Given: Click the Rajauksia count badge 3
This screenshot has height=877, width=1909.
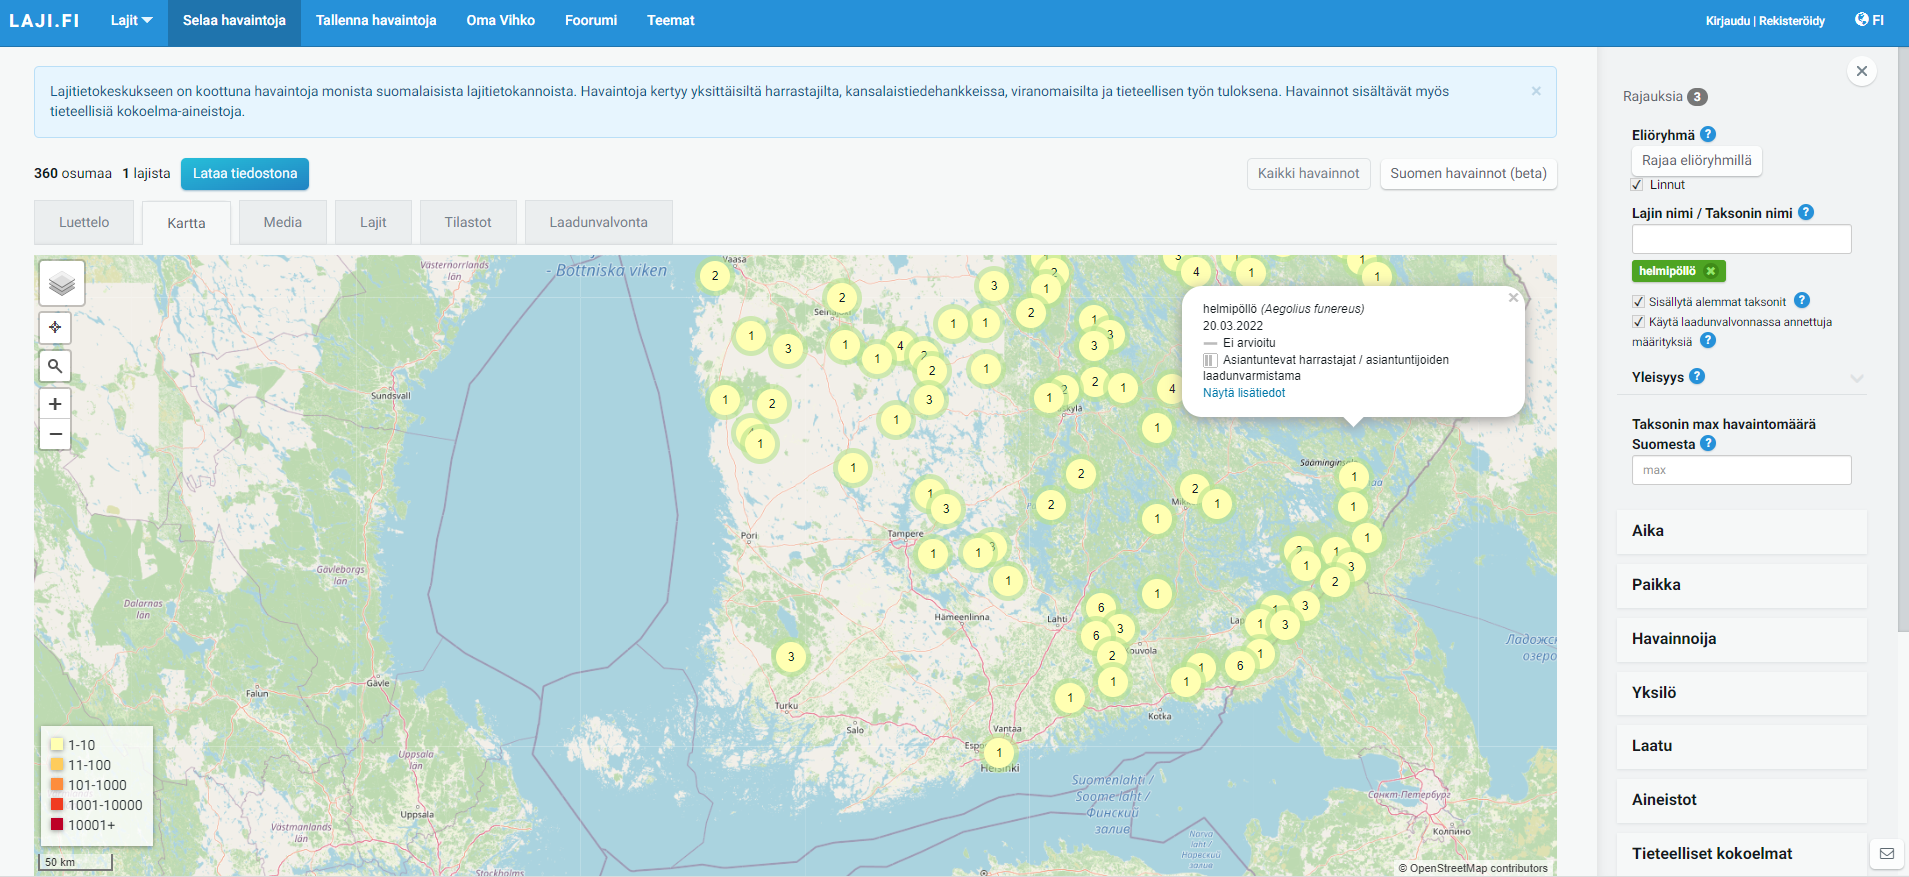Looking at the screenshot, I should click(1697, 97).
